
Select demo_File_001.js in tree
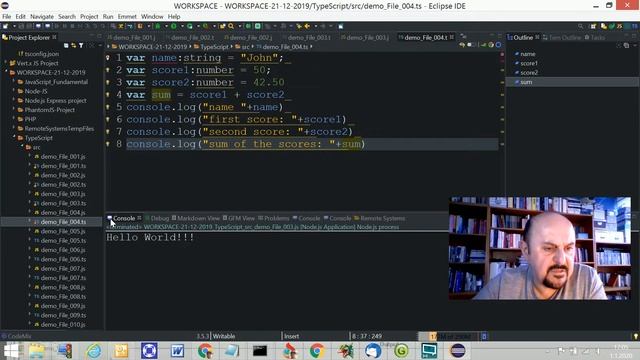tap(63, 157)
